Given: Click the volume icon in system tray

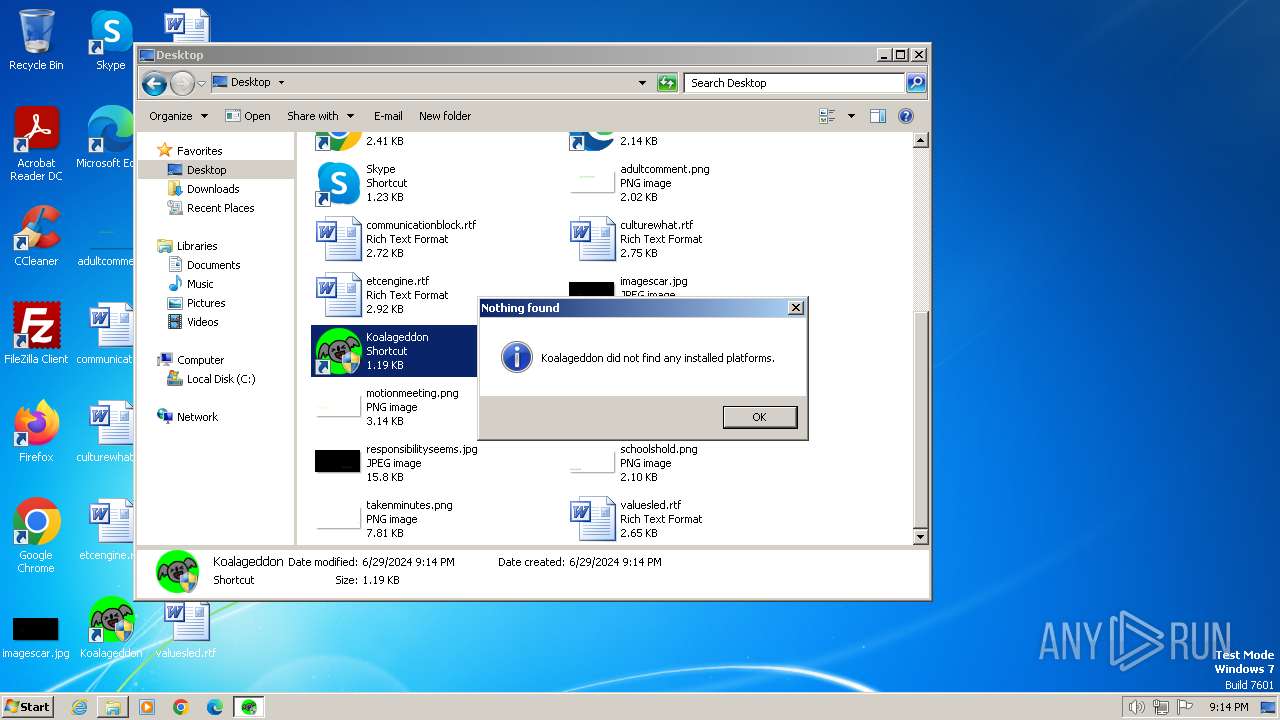Looking at the screenshot, I should pyautogui.click(x=1136, y=707).
